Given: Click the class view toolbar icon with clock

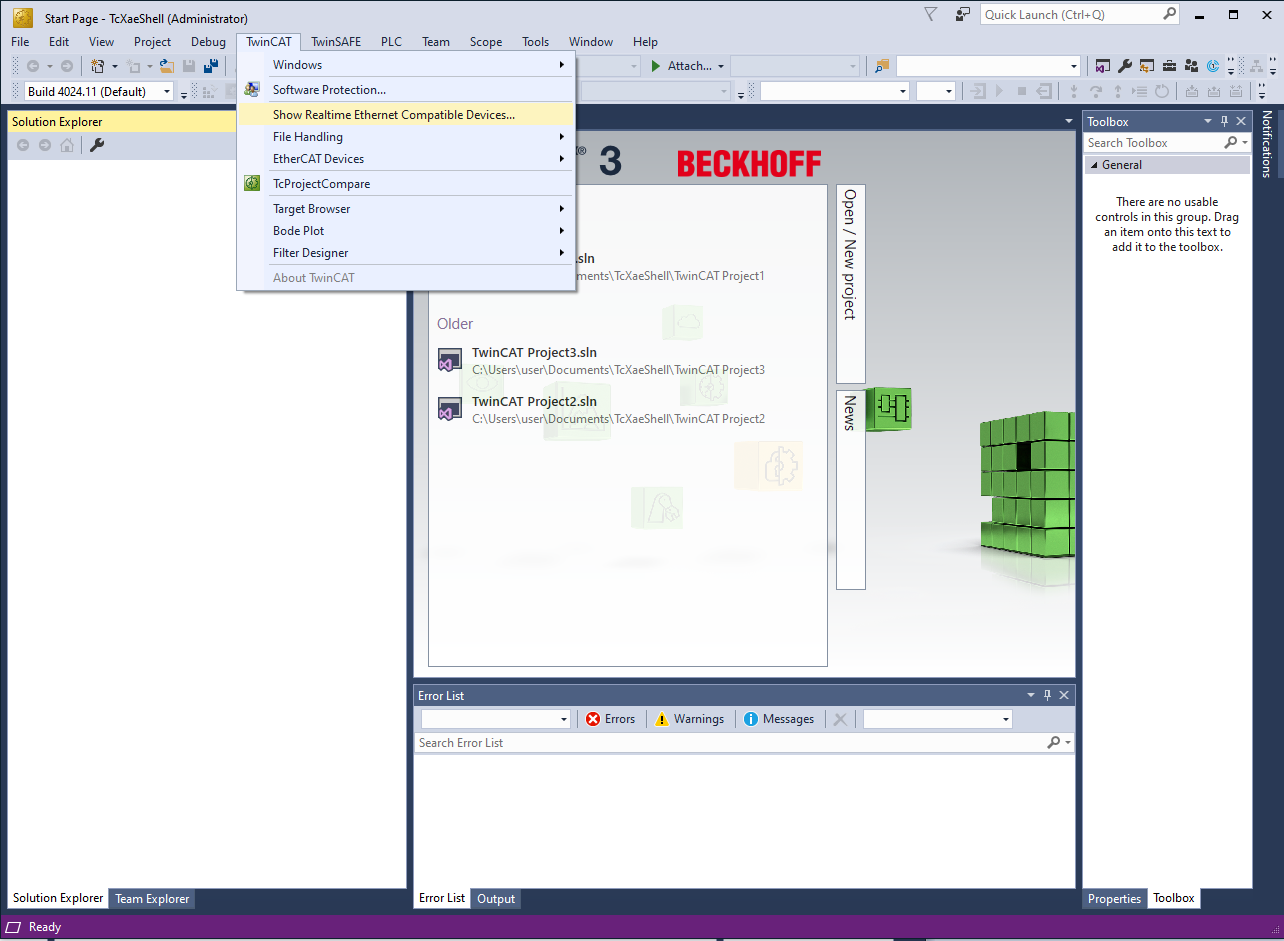Looking at the screenshot, I should (x=1213, y=66).
